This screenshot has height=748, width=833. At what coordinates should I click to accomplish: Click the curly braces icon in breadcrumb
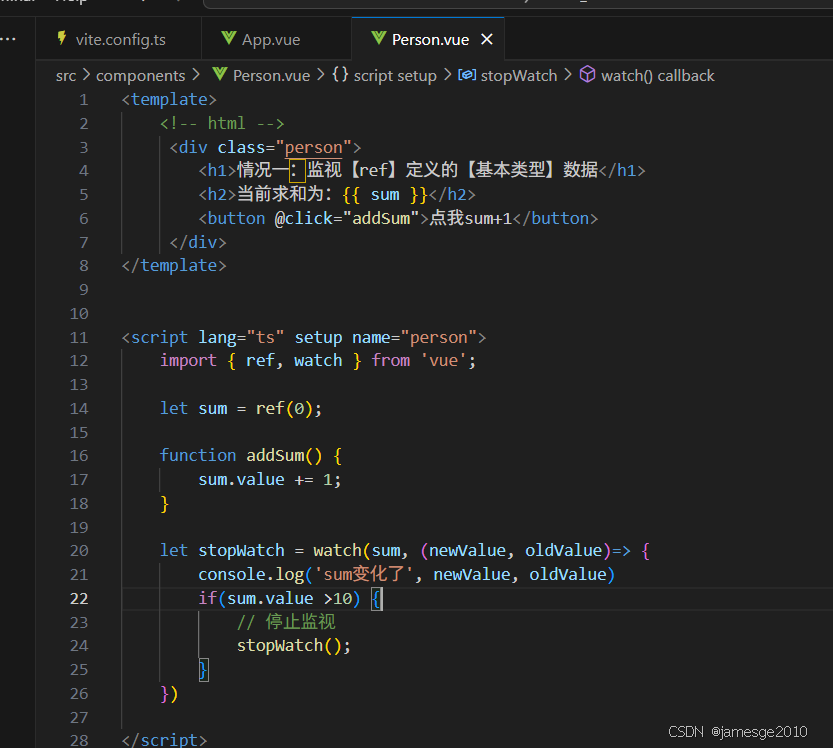[x=340, y=74]
